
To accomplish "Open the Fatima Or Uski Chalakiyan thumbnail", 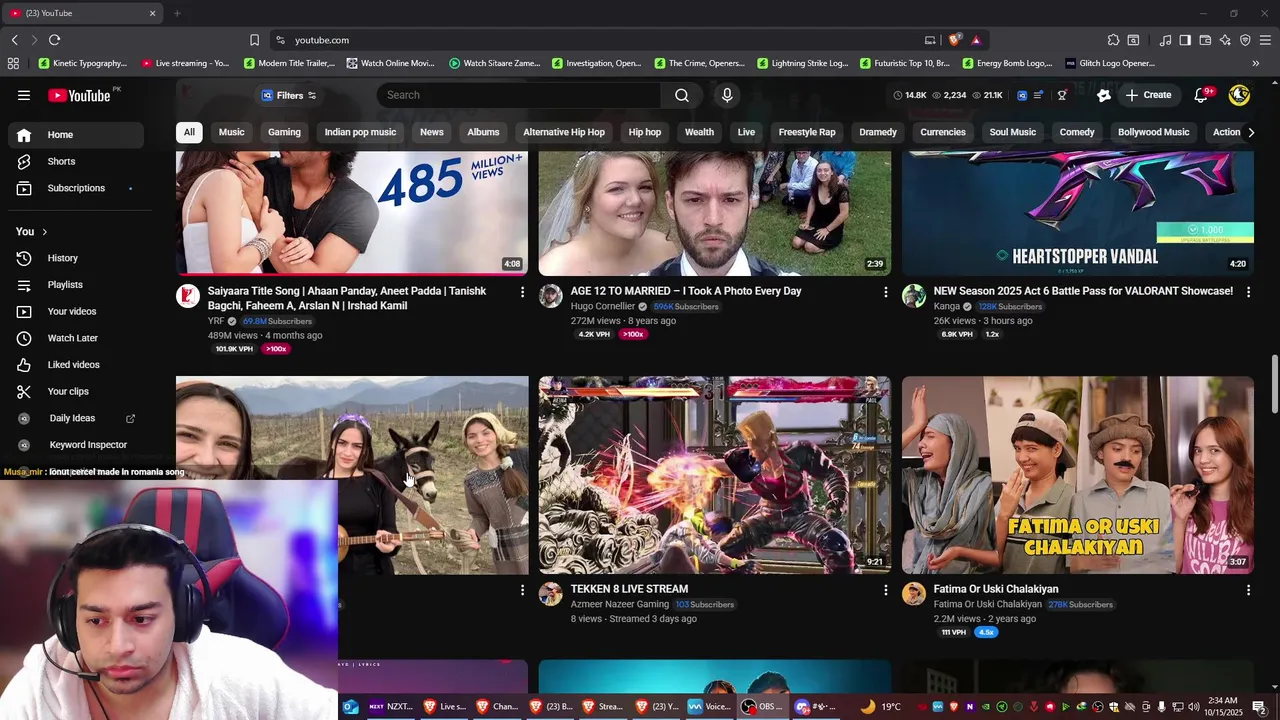I will coord(1078,475).
